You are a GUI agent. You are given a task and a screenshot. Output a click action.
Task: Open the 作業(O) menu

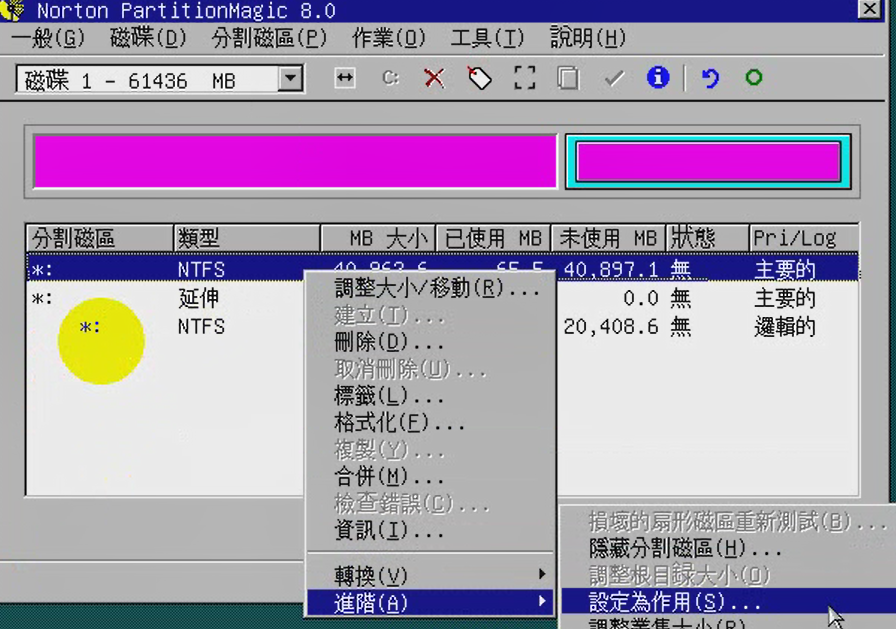(389, 38)
